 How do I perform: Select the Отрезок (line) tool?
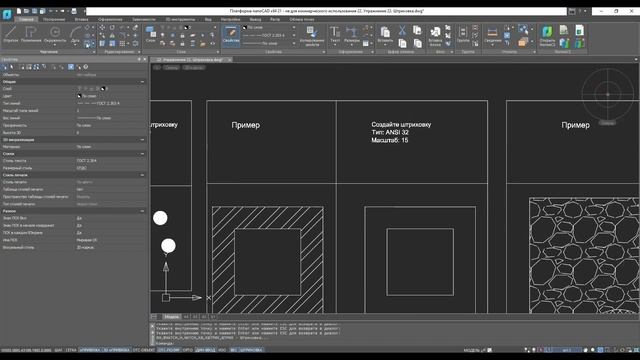[x=11, y=34]
